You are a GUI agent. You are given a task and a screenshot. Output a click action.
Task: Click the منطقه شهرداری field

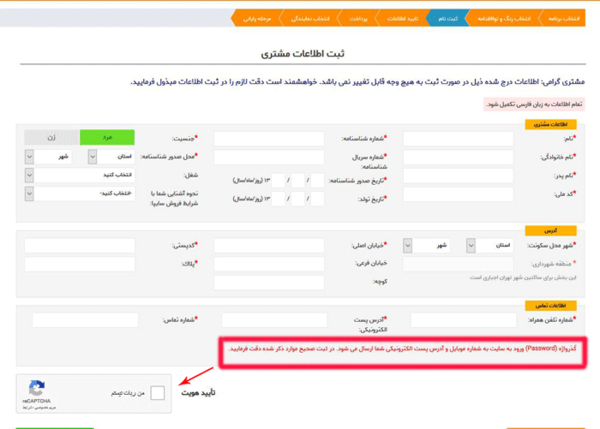458,264
